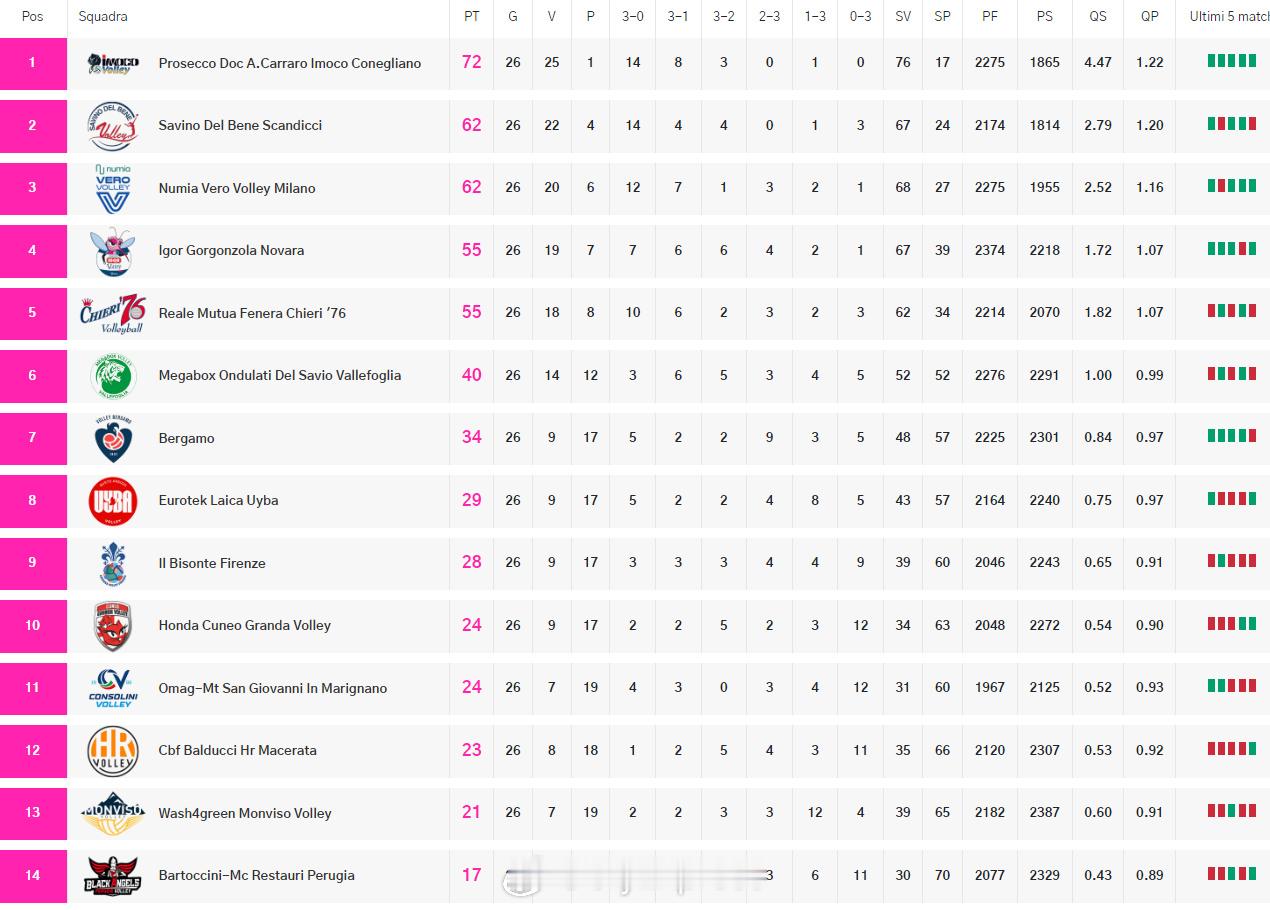Click the Megabox Vallefoglia team logo
1270x910 pixels.
click(x=113, y=375)
